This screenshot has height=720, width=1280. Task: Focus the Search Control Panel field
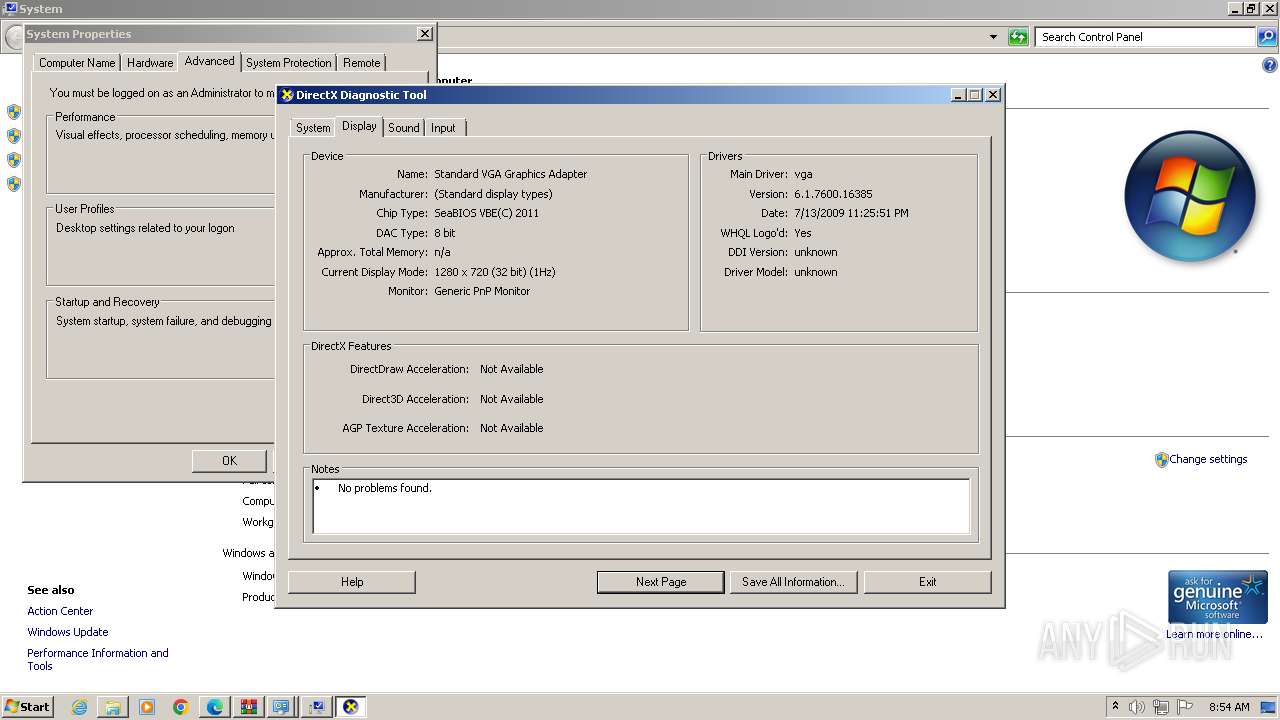click(1145, 37)
